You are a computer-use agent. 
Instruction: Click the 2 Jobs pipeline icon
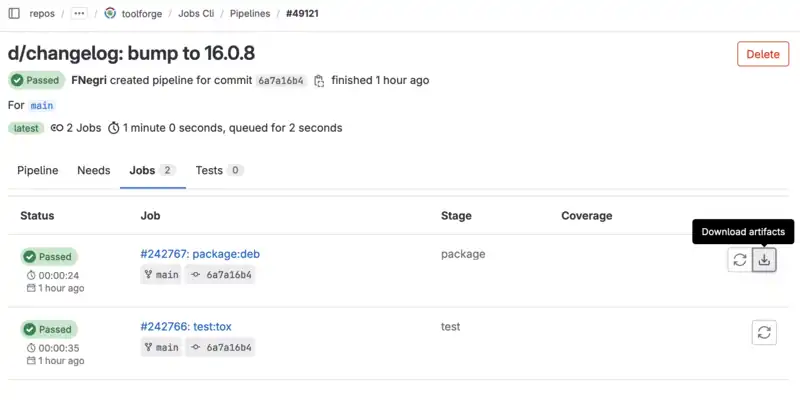57,128
